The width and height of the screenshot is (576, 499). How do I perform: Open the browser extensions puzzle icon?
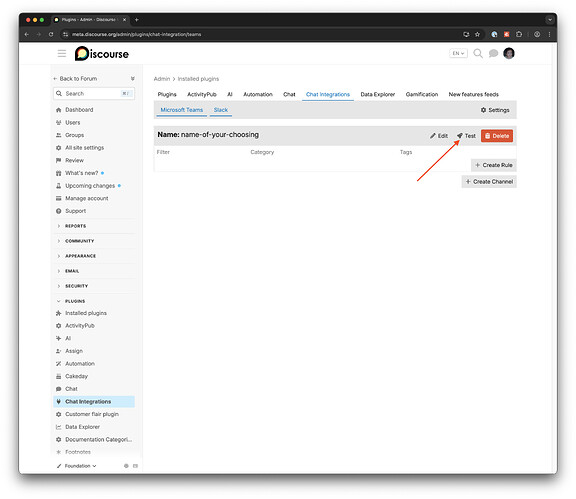click(519, 34)
